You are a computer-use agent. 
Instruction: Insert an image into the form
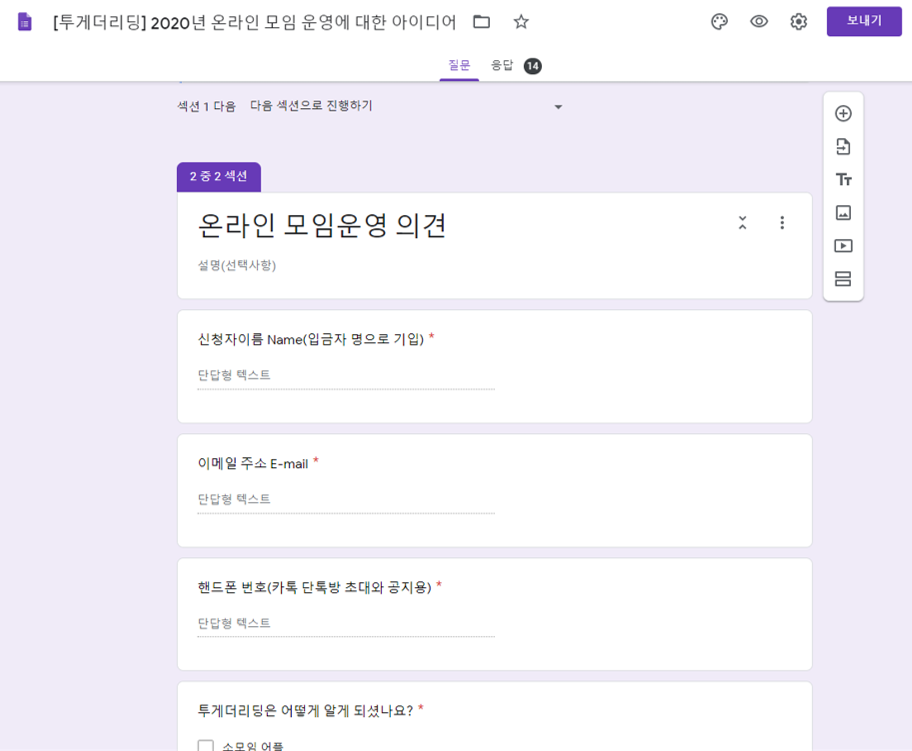click(843, 212)
